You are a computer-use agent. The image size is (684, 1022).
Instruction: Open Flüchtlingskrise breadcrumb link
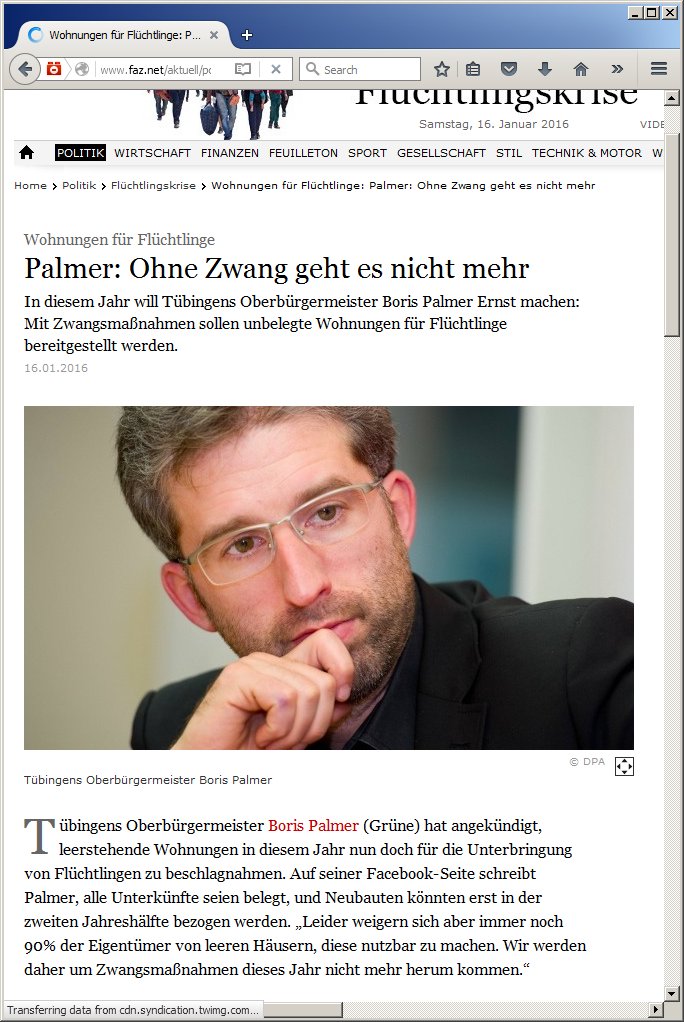pos(153,186)
